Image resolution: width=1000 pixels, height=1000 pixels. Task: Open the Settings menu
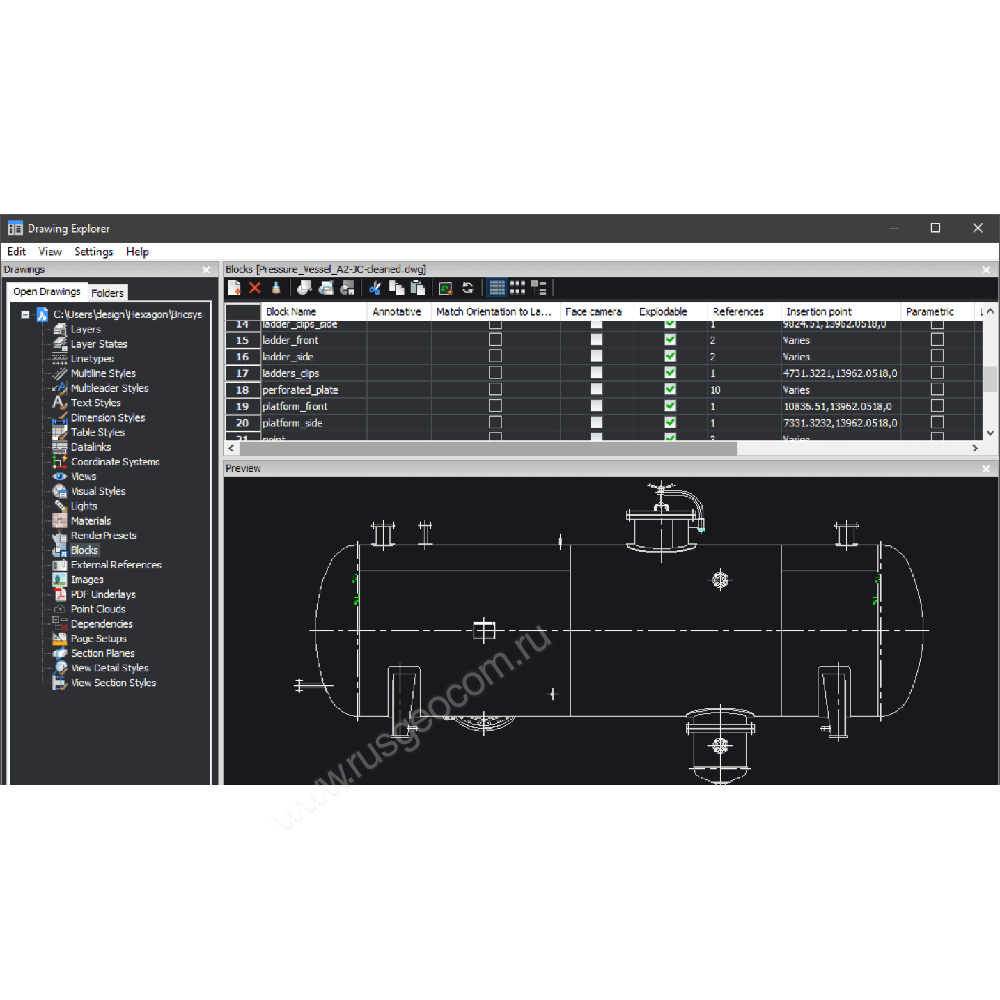click(93, 251)
